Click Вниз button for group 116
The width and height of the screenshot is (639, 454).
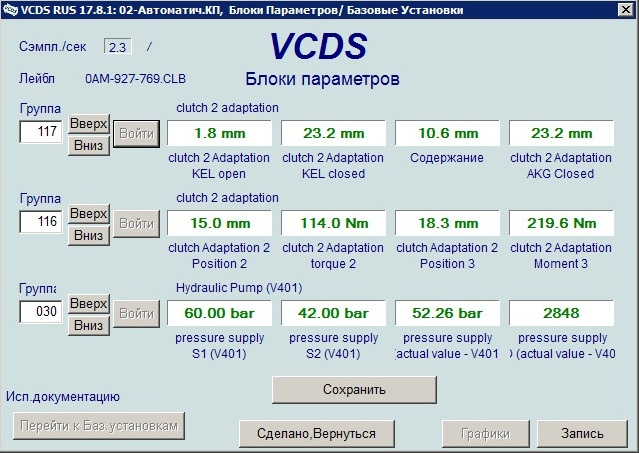[88, 236]
